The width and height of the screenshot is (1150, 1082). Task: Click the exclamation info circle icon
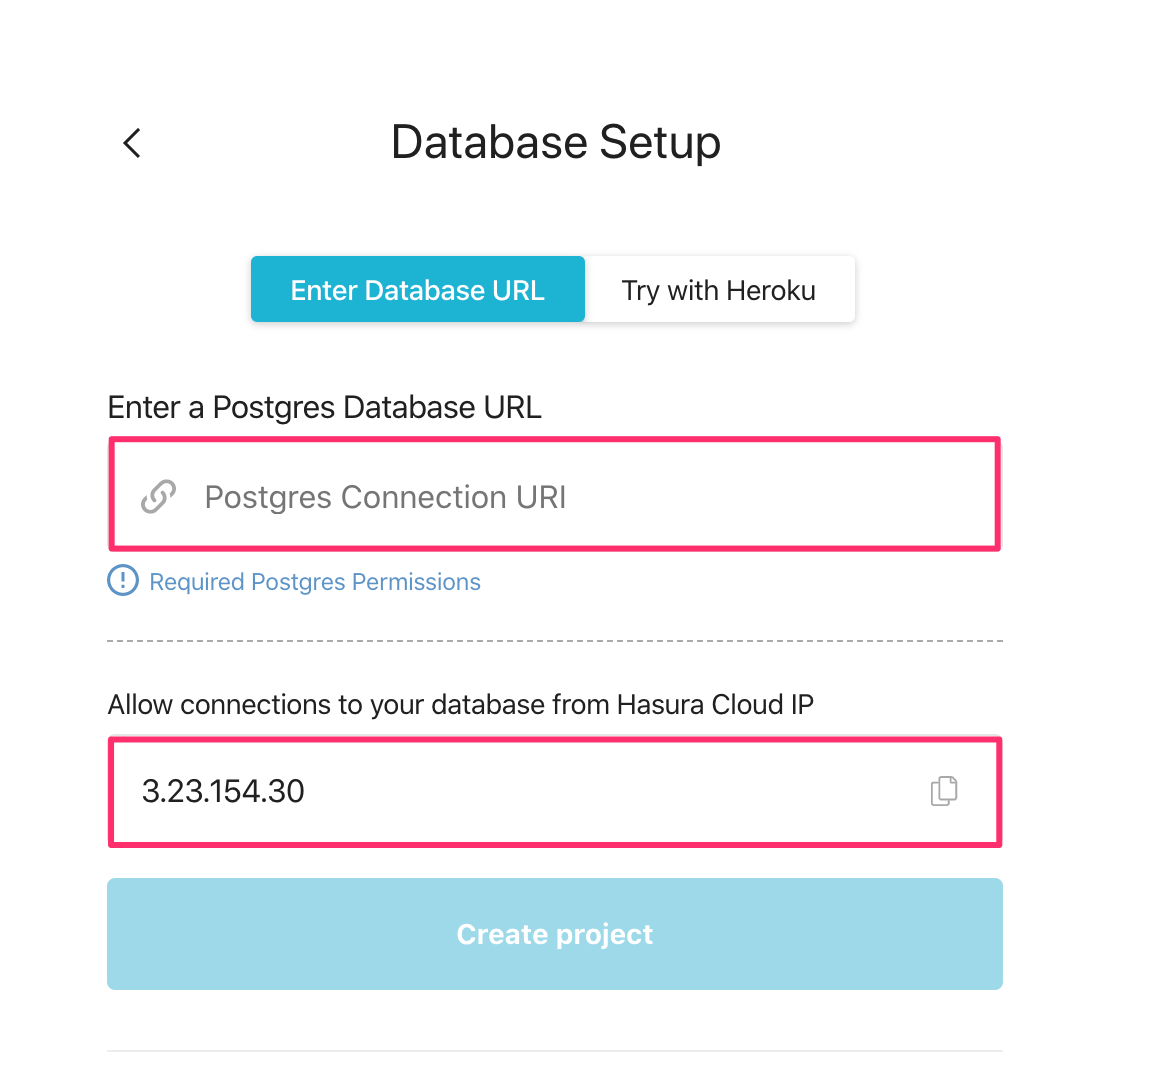point(122,581)
